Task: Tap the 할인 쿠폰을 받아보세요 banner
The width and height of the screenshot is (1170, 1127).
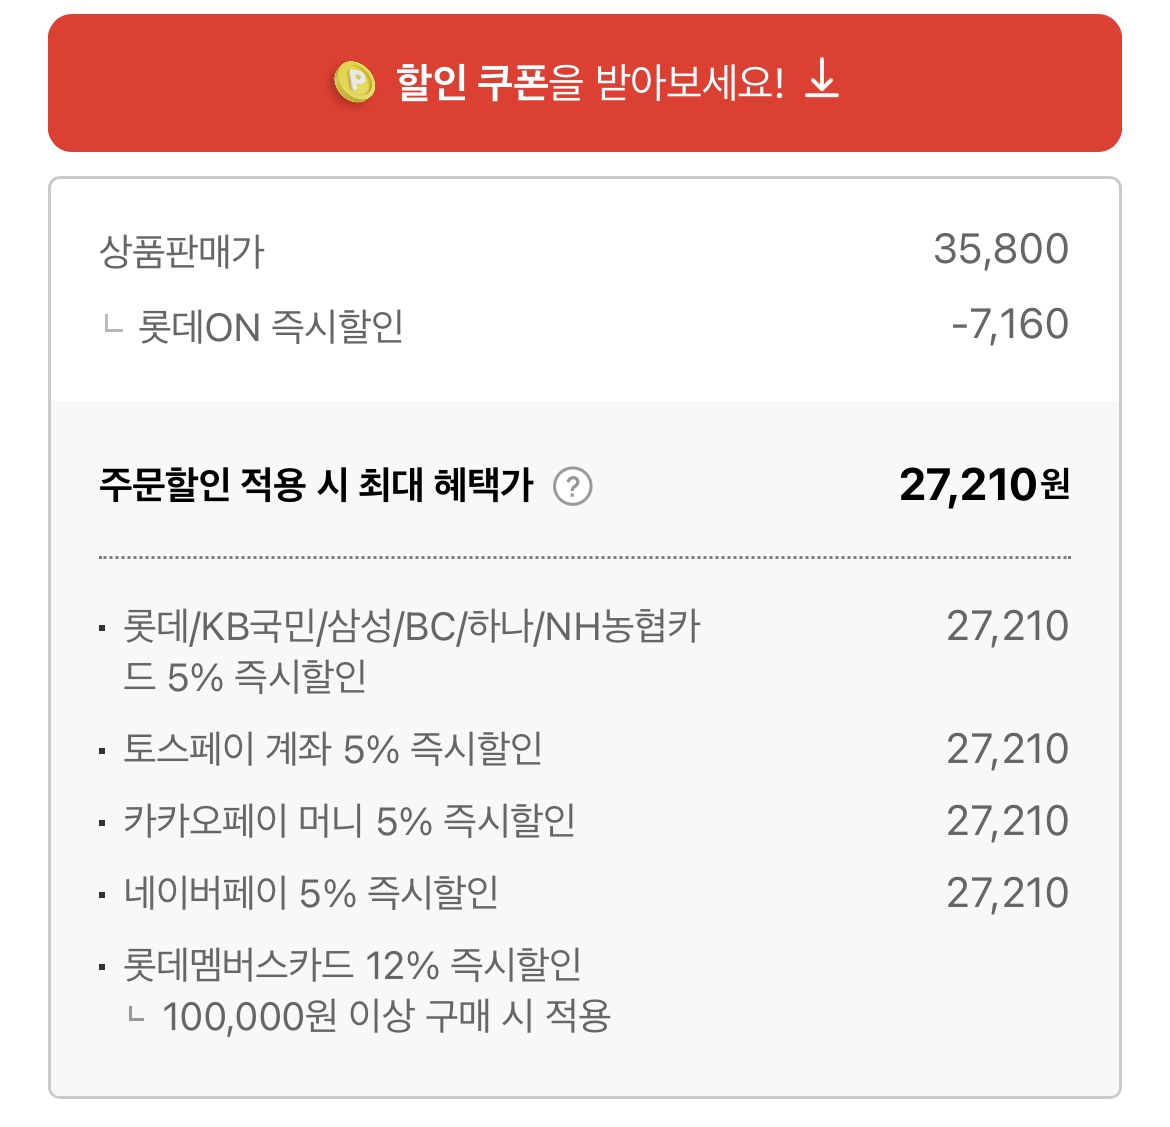Action: coord(585,83)
